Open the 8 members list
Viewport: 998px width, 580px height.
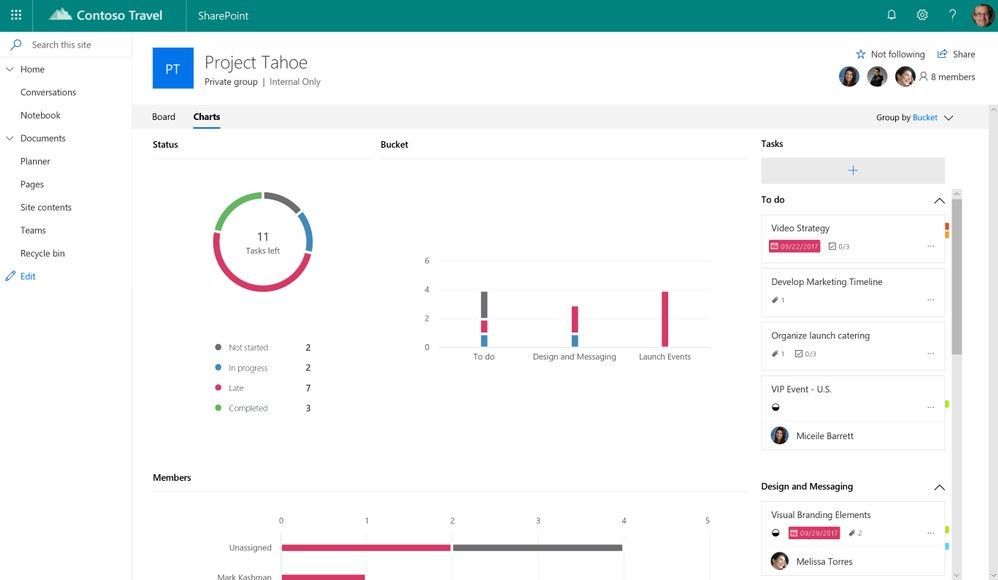(x=953, y=76)
